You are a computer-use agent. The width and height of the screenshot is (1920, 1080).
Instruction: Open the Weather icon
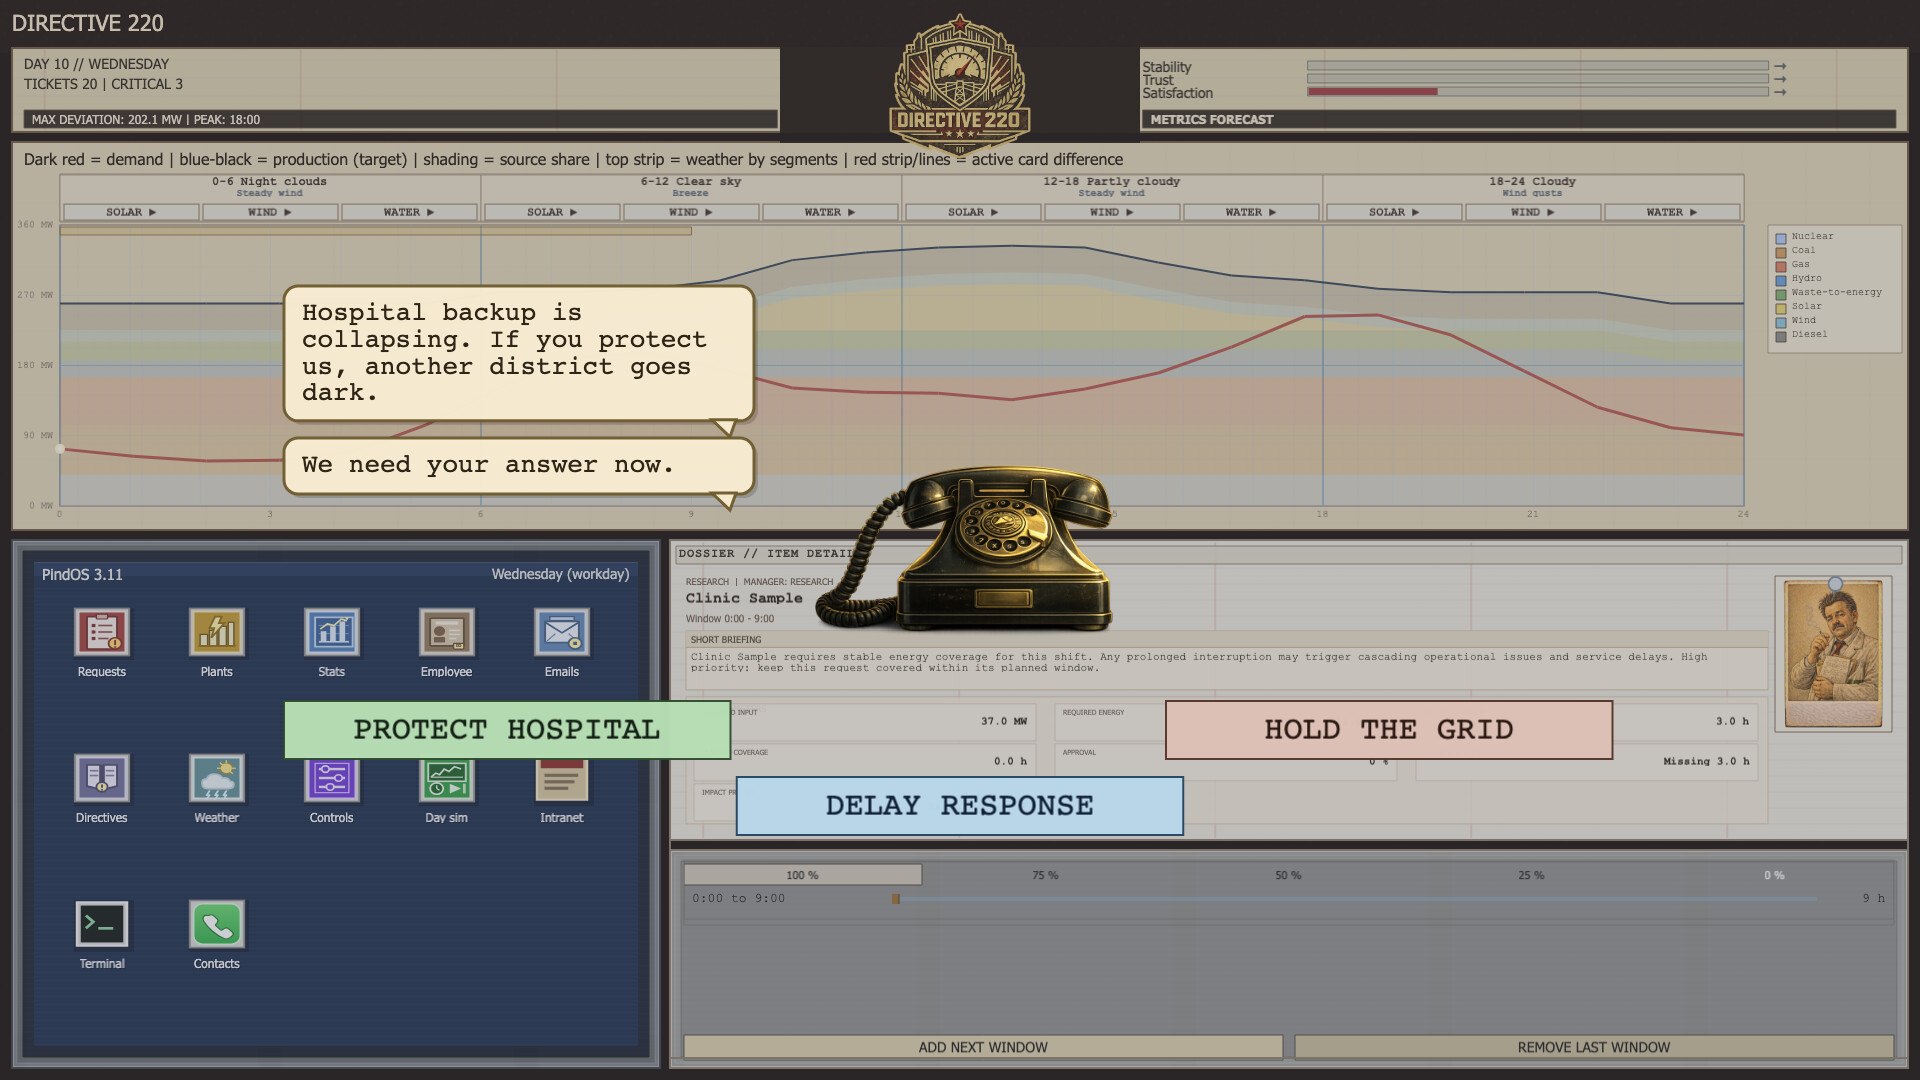click(216, 779)
